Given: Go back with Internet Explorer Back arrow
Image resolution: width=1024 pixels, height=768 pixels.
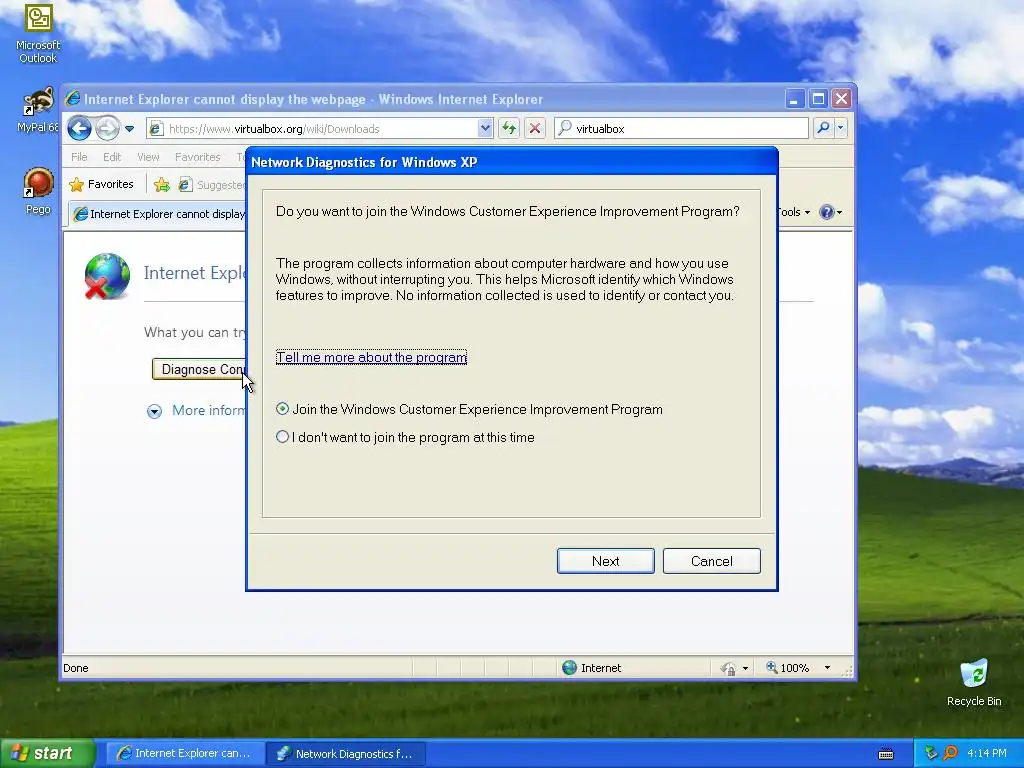Looking at the screenshot, I should [x=79, y=128].
